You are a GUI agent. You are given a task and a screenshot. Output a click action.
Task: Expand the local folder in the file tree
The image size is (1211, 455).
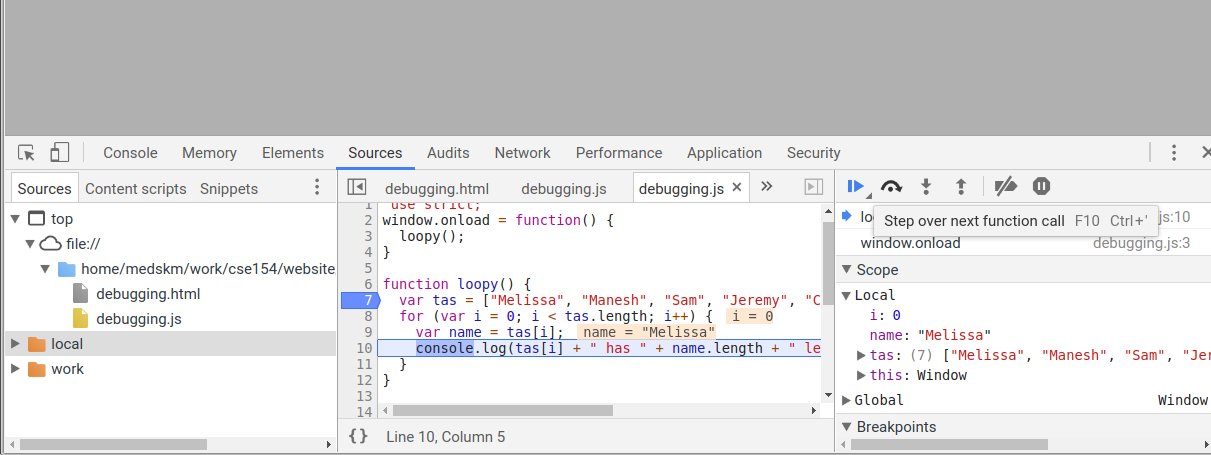[15, 344]
